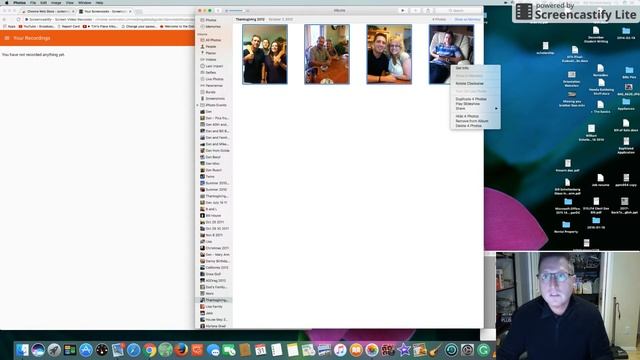This screenshot has height=360, width=640.
Task: Open iTunes music note icon in the Dock
Action: pyautogui.click(x=340, y=350)
